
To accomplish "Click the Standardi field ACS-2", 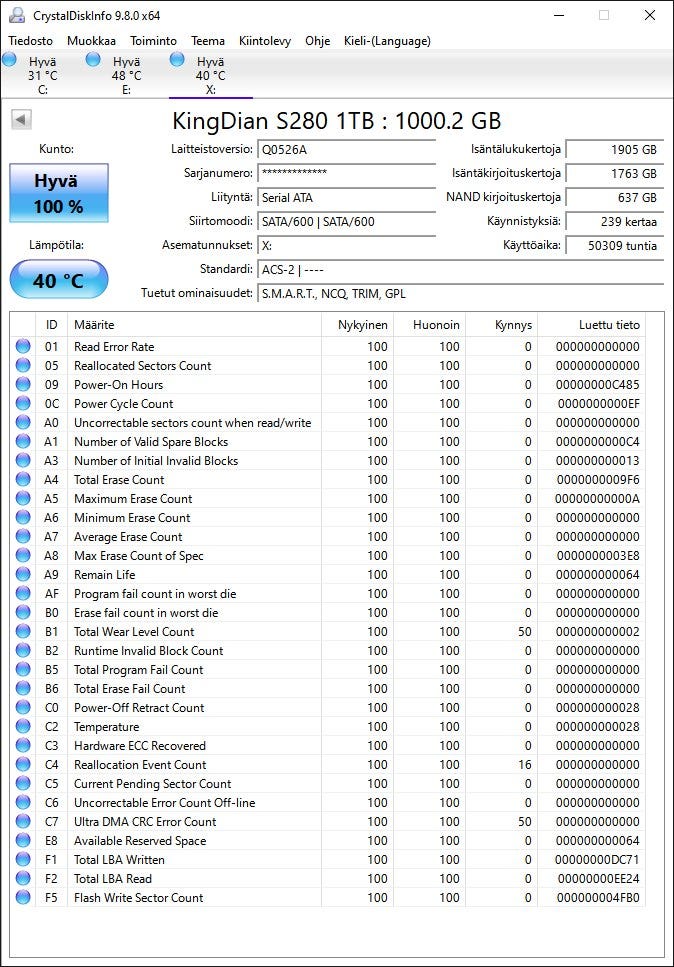I will 461,270.
